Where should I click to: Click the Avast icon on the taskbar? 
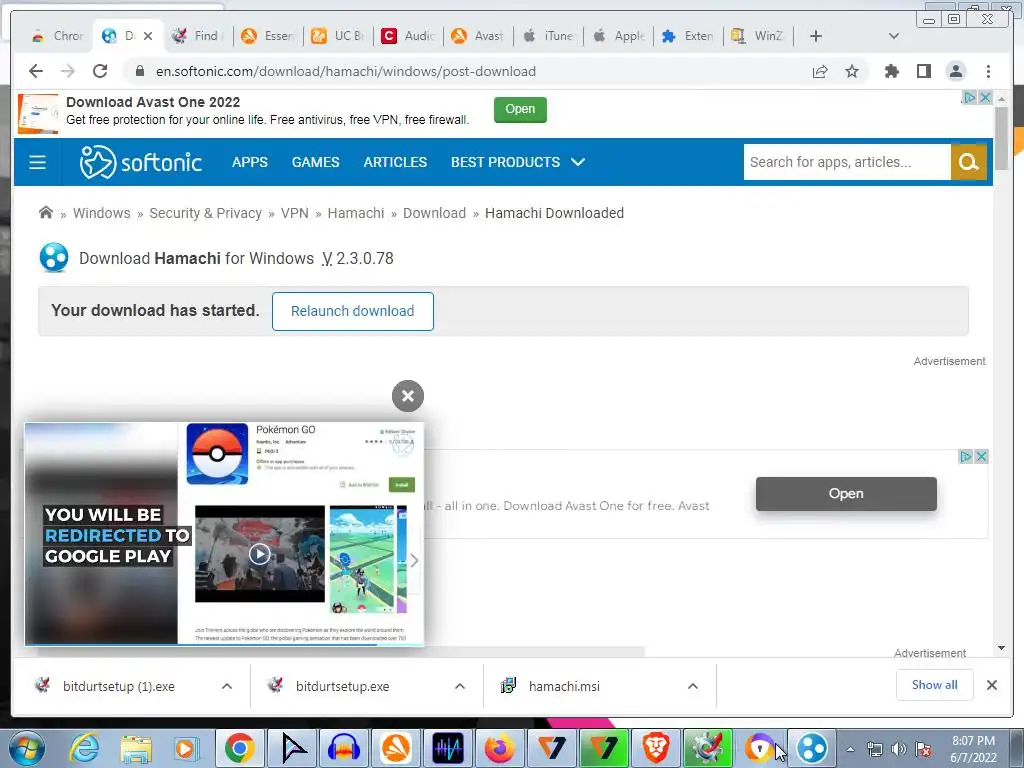pyautogui.click(x=396, y=748)
